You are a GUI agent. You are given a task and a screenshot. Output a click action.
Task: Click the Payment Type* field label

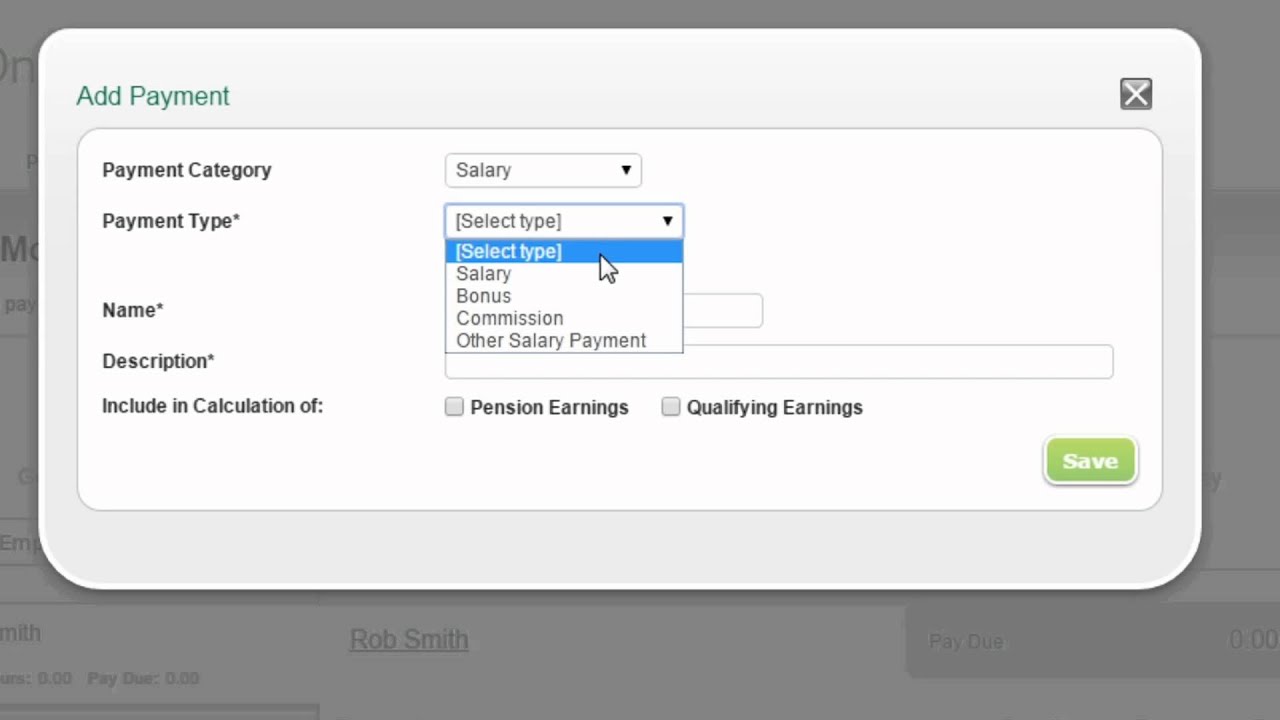click(x=171, y=221)
